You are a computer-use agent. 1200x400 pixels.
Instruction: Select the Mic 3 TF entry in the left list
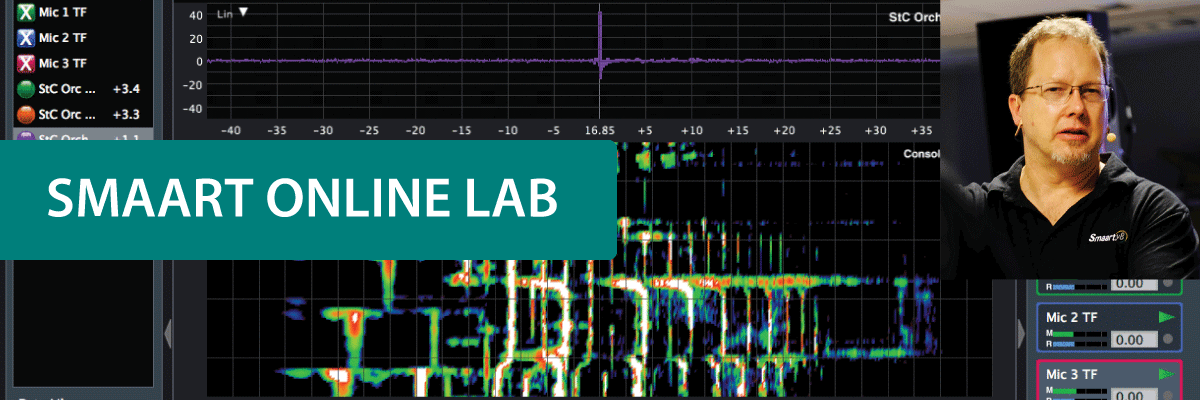pyautogui.click(x=83, y=64)
